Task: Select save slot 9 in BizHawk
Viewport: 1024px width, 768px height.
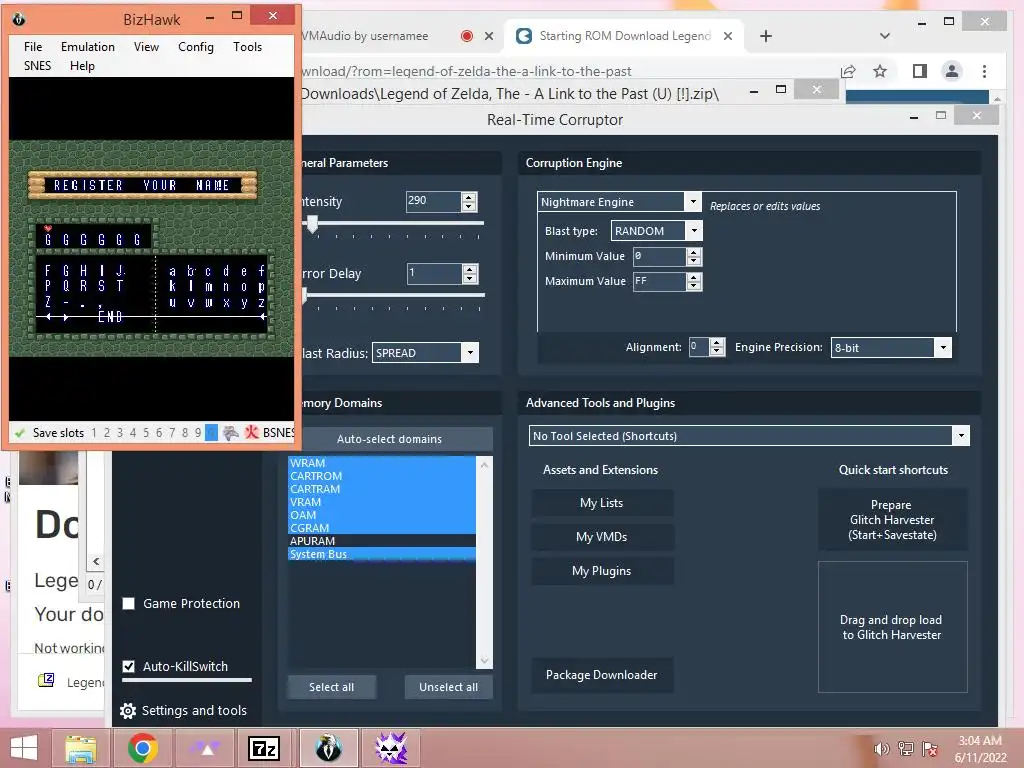Action: pos(198,432)
